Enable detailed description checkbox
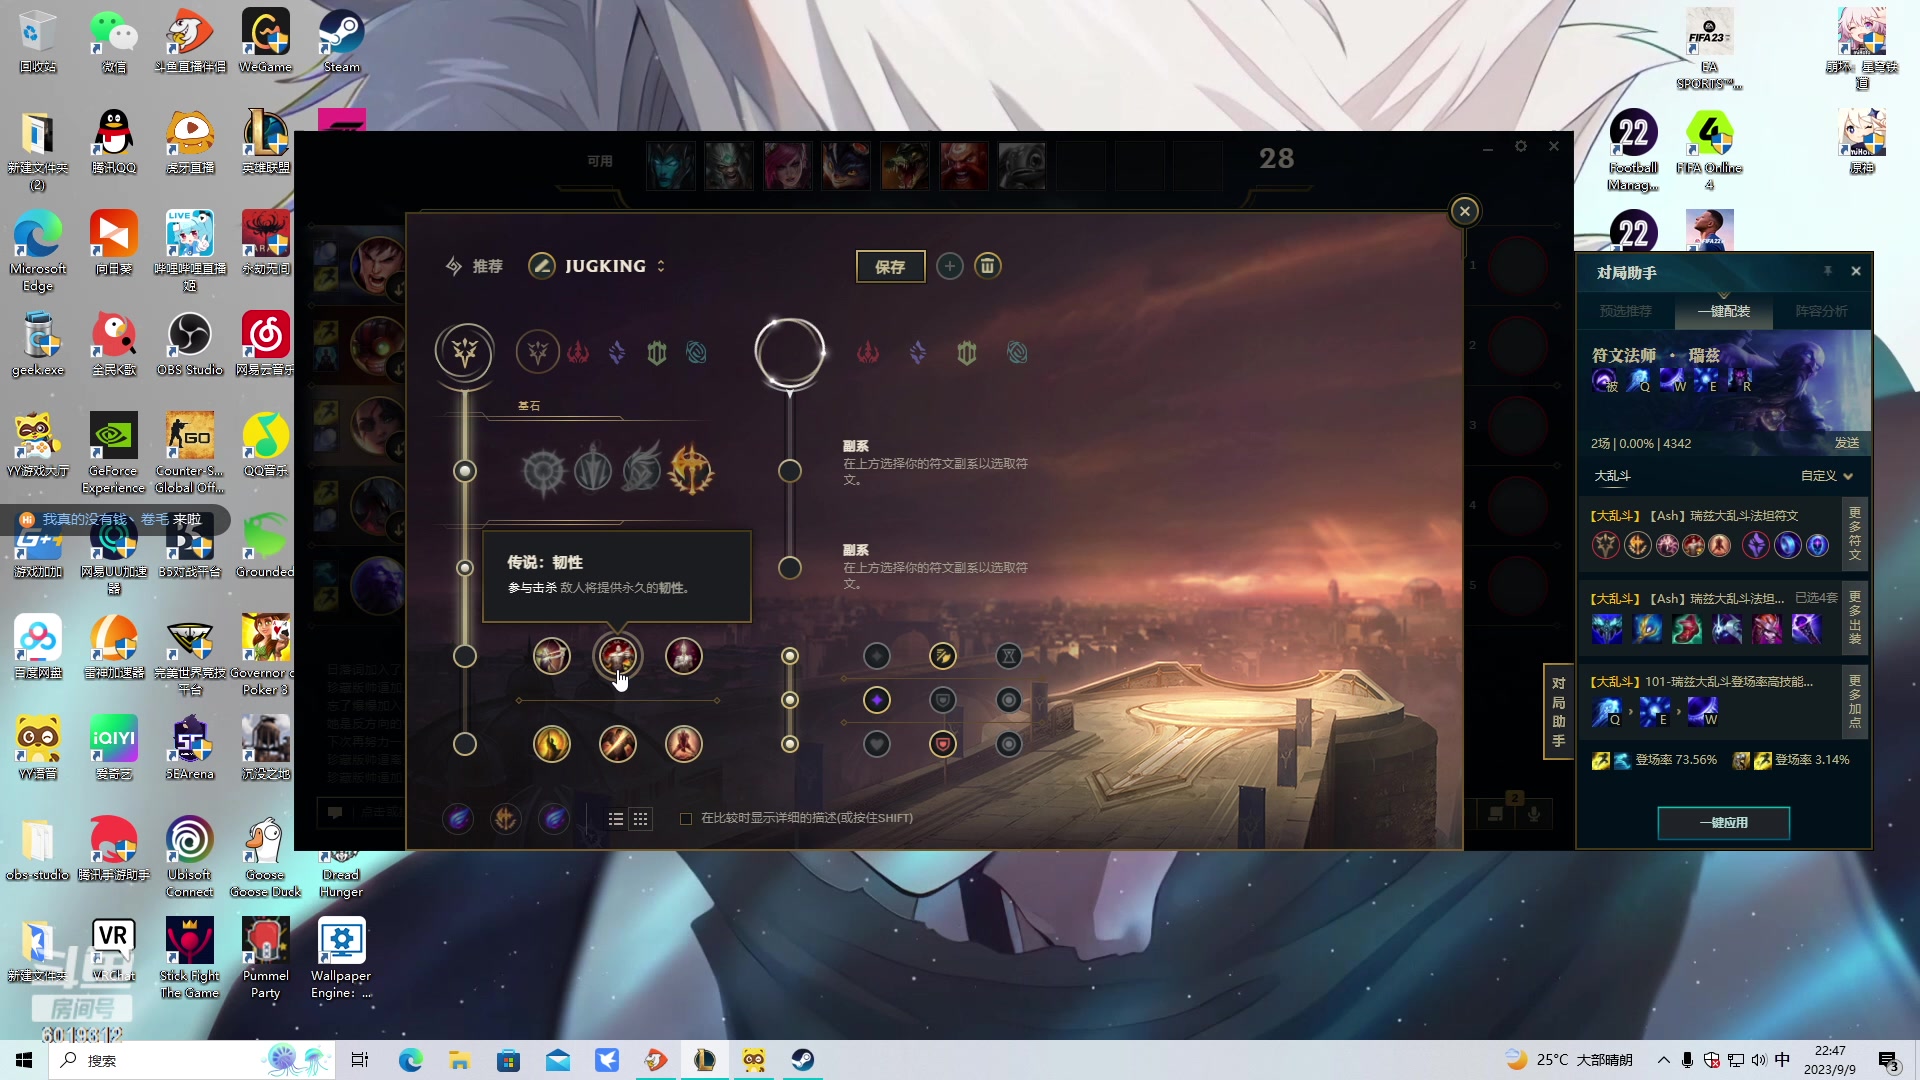 pyautogui.click(x=686, y=819)
